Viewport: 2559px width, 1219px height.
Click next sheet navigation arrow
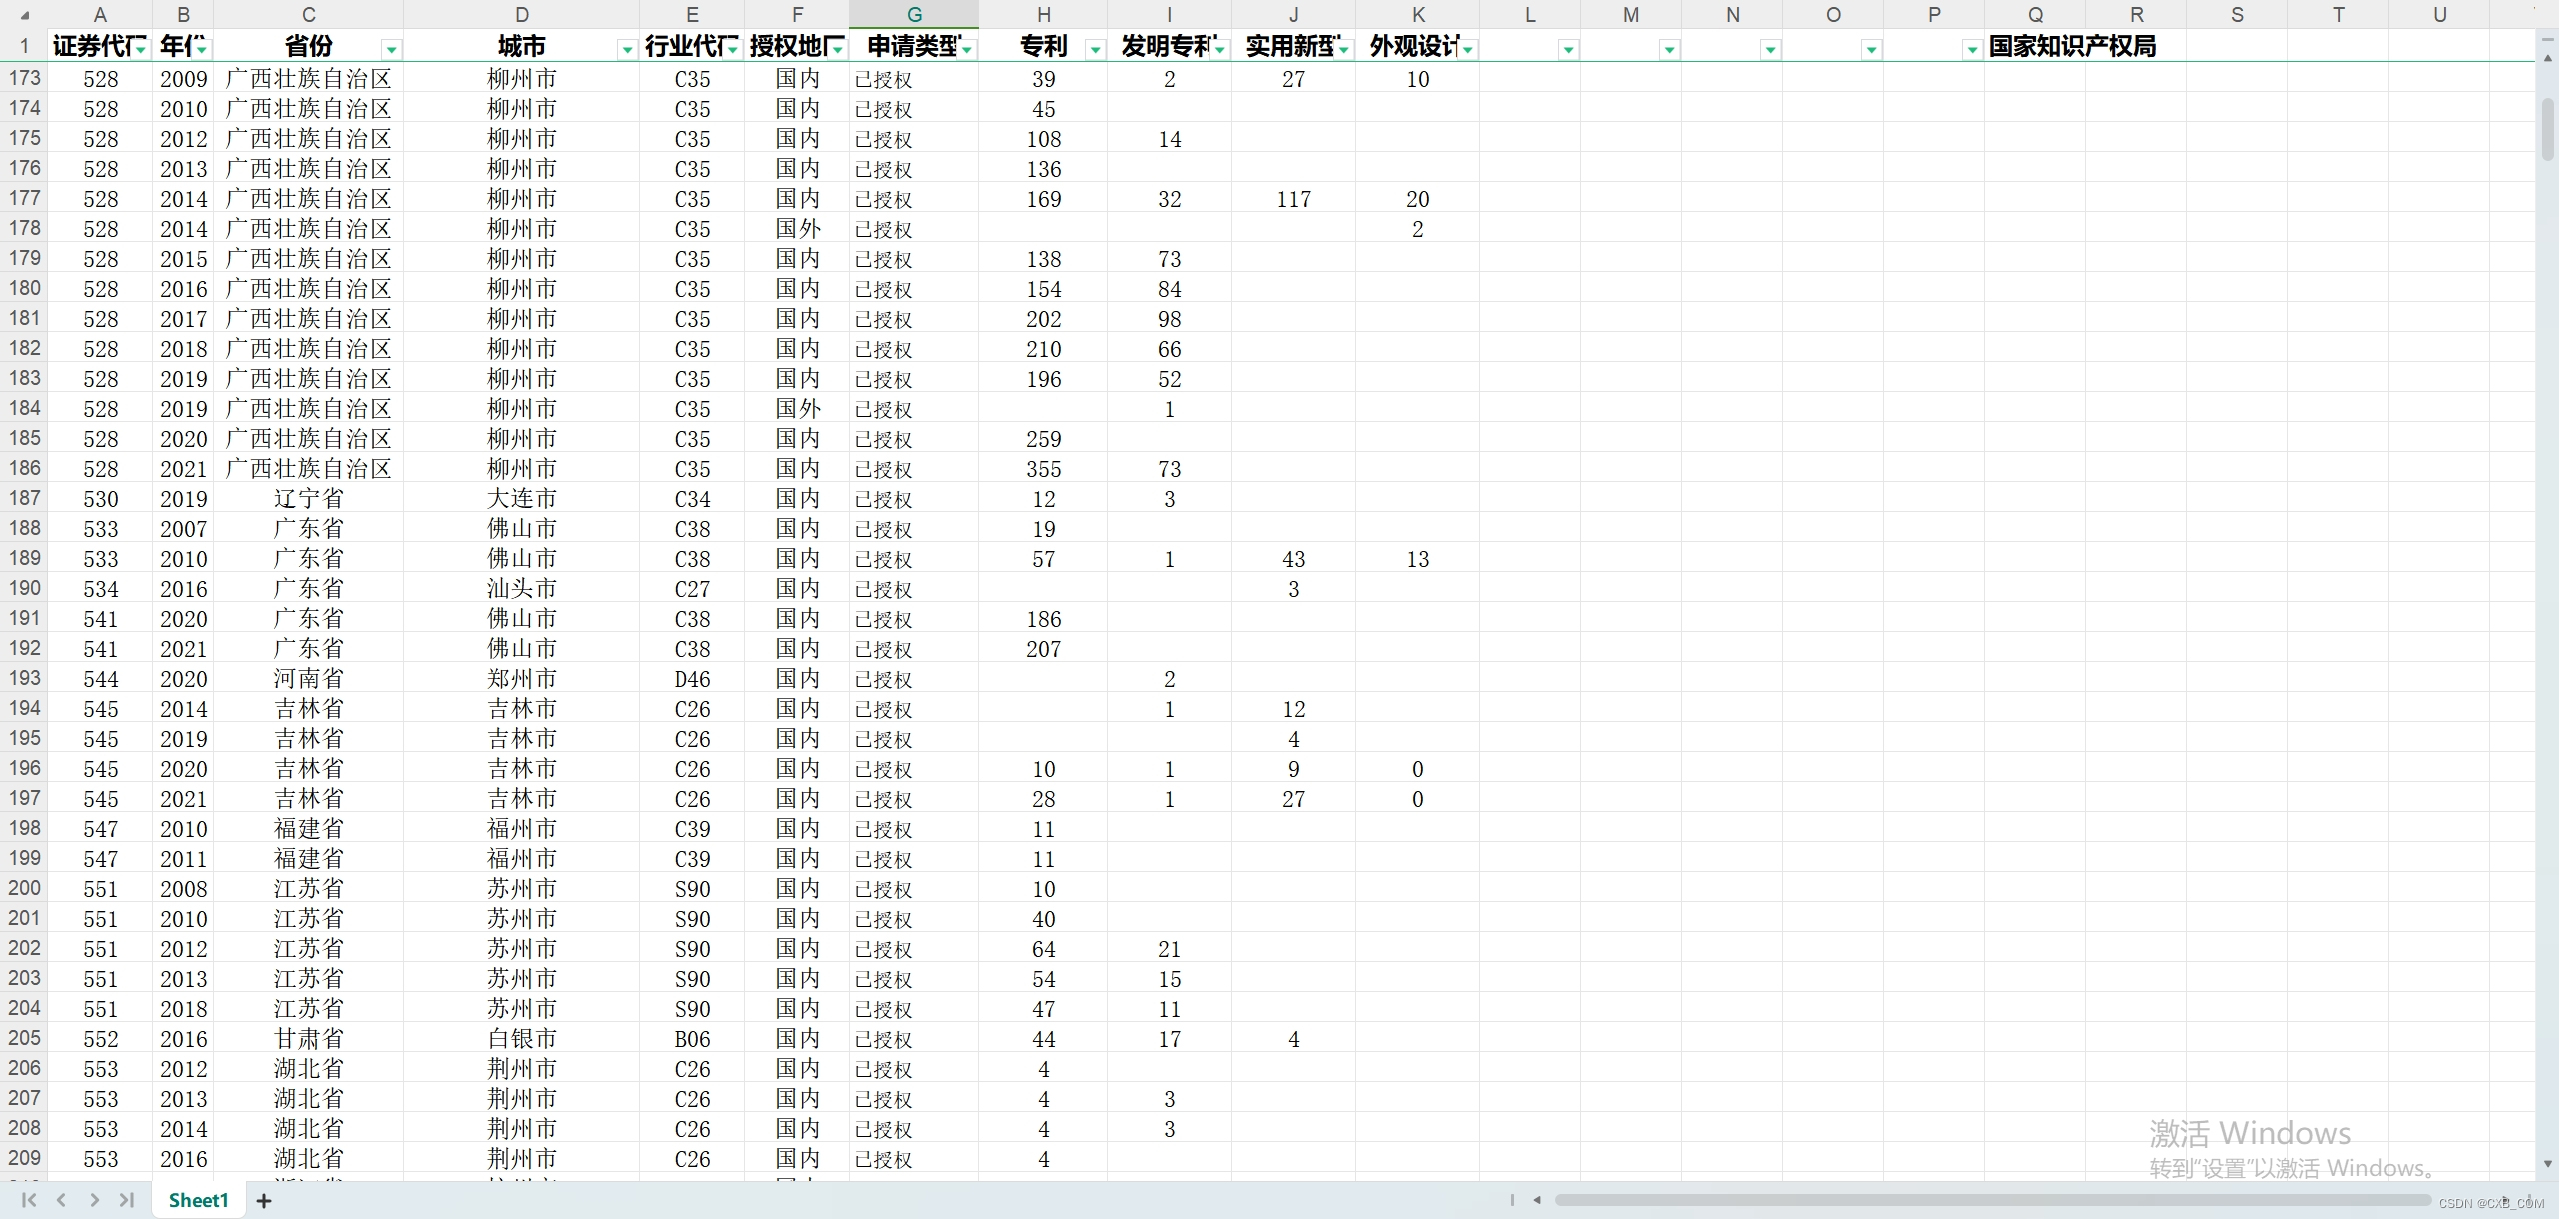click(94, 1200)
